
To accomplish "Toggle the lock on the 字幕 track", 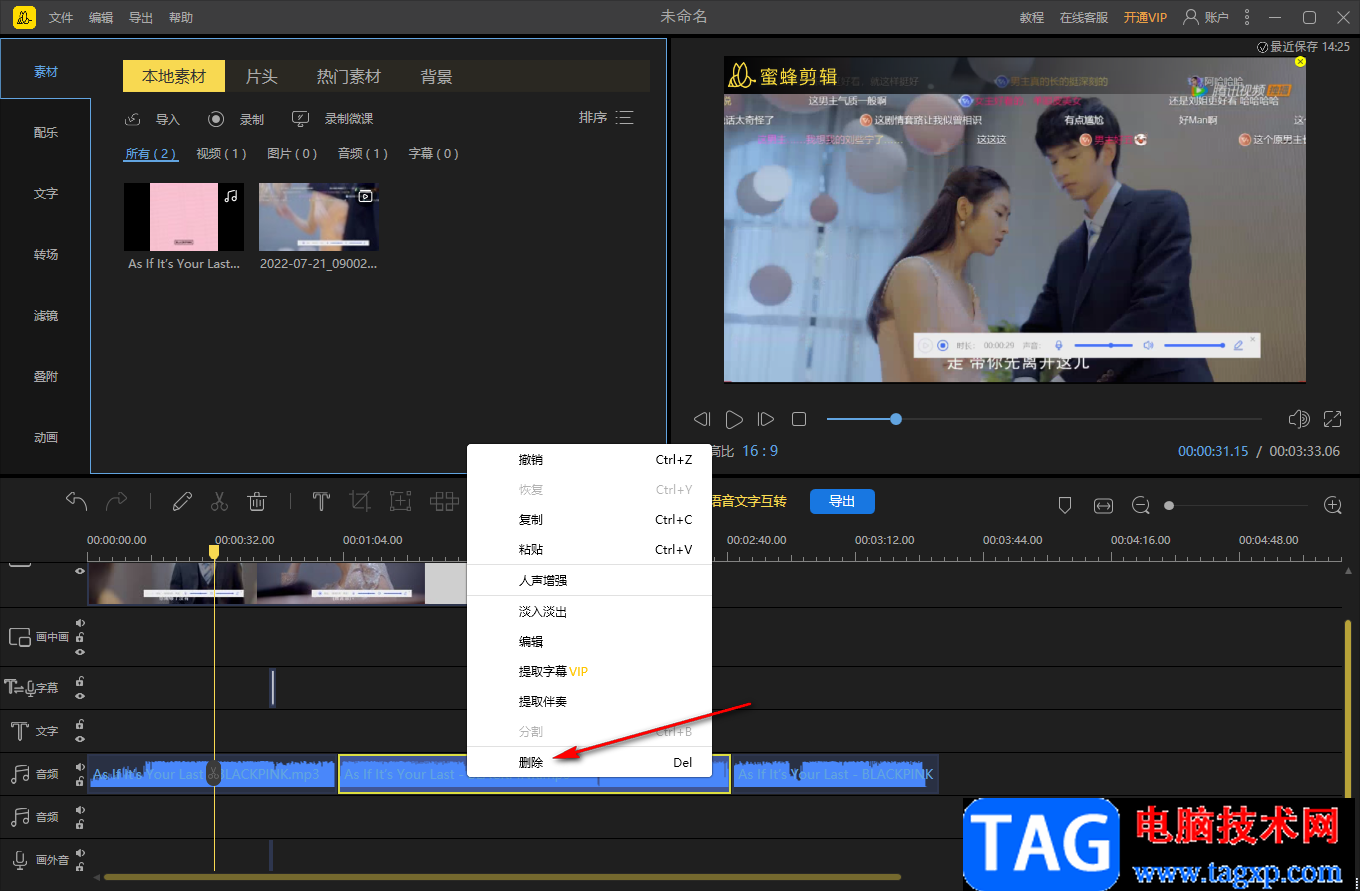I will pos(80,681).
